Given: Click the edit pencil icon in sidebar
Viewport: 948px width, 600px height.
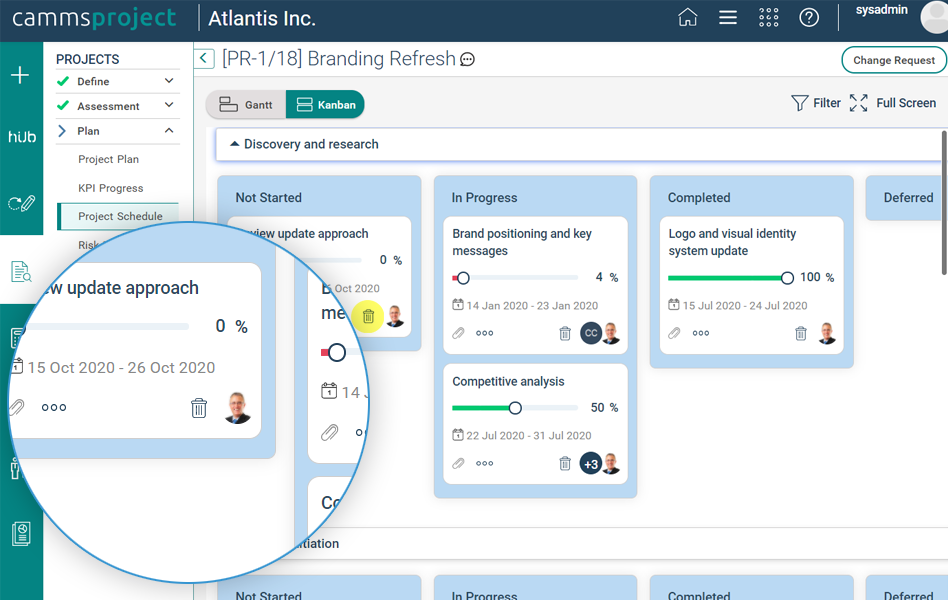Looking at the screenshot, I should [x=22, y=203].
